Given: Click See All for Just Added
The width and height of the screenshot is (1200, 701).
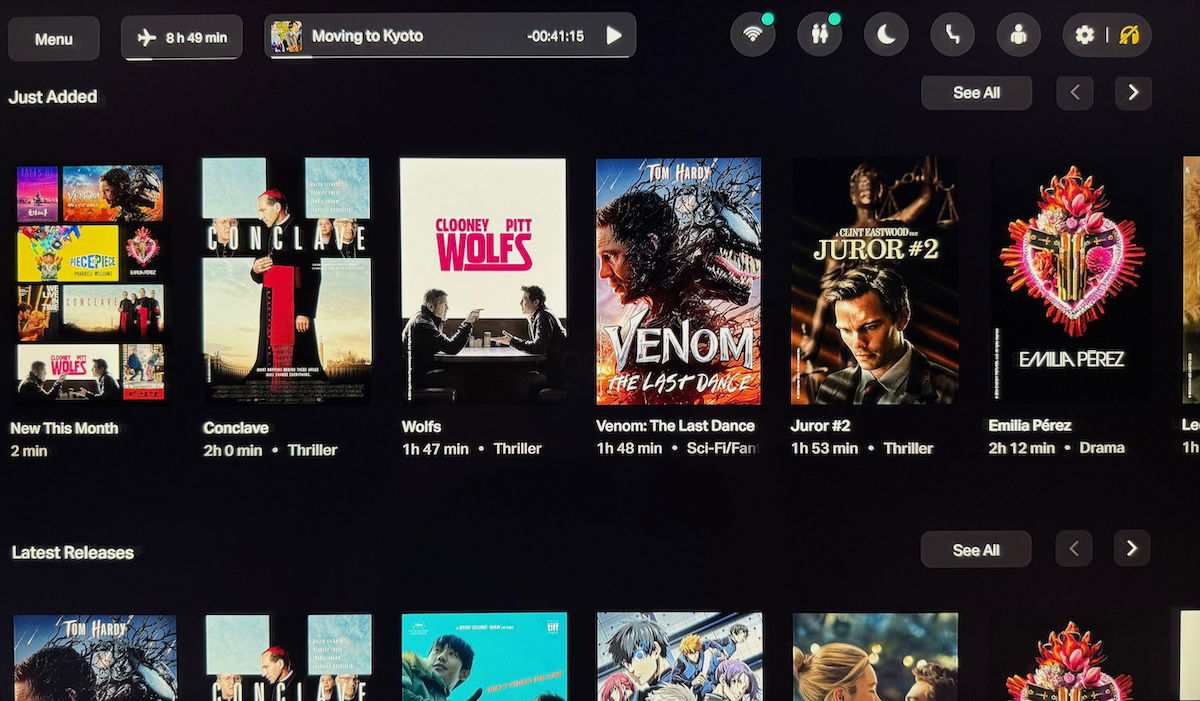Looking at the screenshot, I should pyautogui.click(x=976, y=93).
